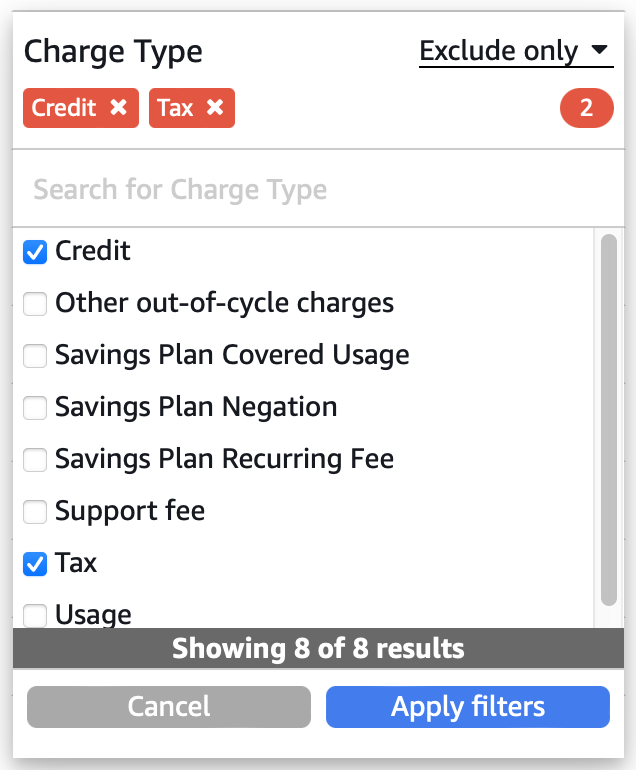Remove the Tax filter tag

point(215,108)
